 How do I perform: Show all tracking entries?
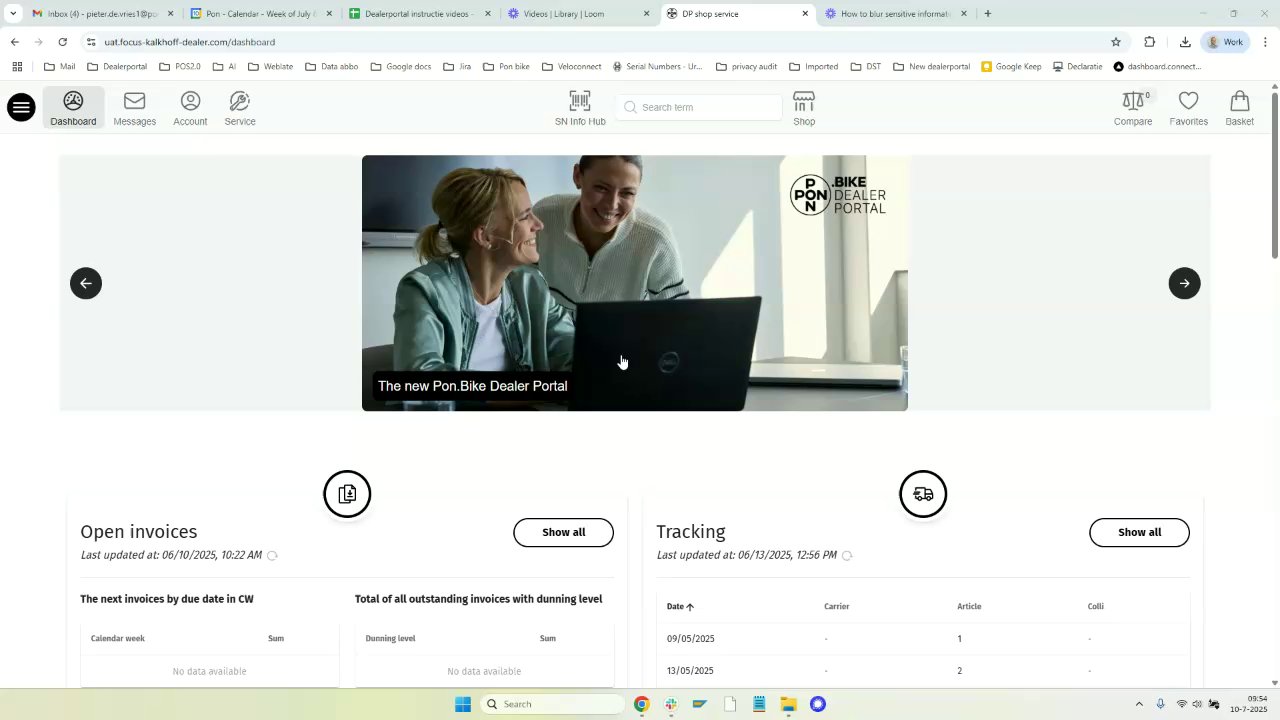coord(1139,532)
